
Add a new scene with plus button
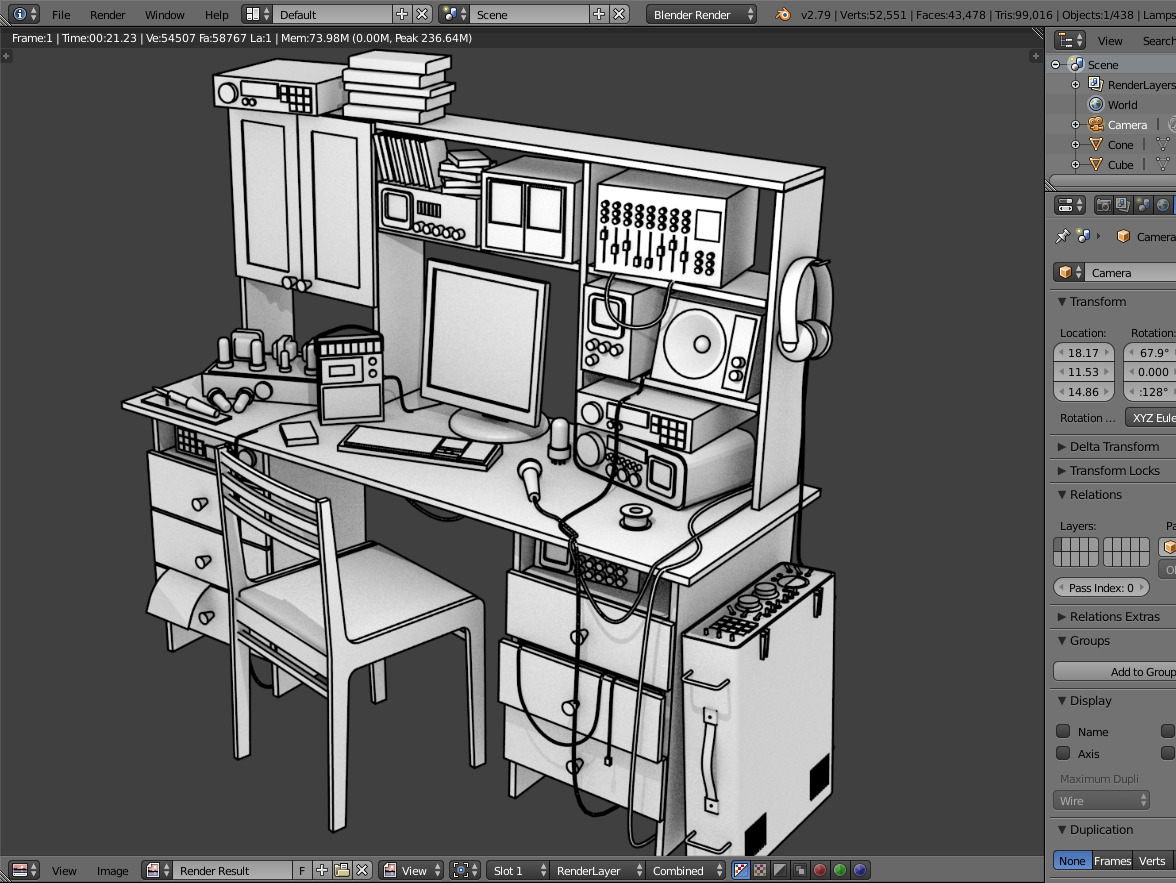598,14
